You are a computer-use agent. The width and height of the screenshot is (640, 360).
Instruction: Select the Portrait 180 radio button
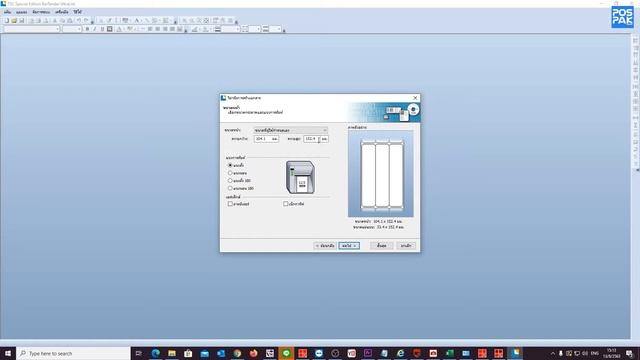(x=230, y=180)
